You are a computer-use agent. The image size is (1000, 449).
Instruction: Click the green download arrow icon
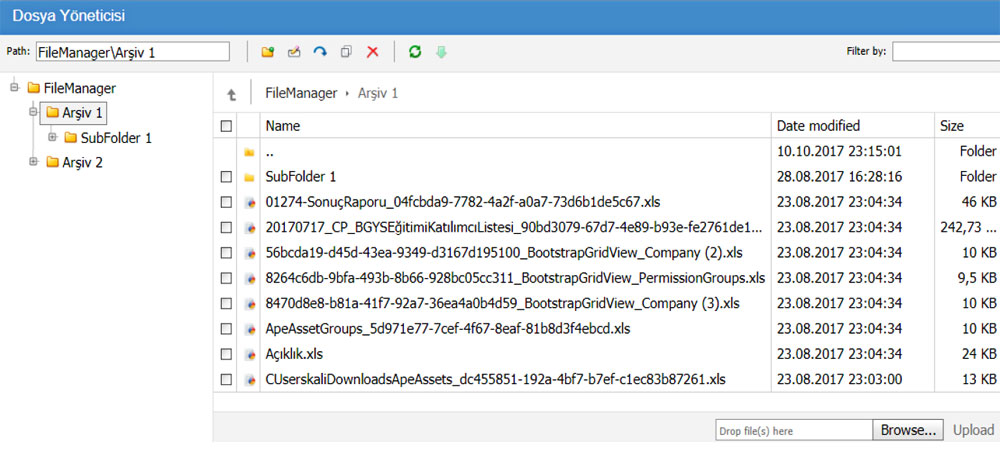pos(441,52)
